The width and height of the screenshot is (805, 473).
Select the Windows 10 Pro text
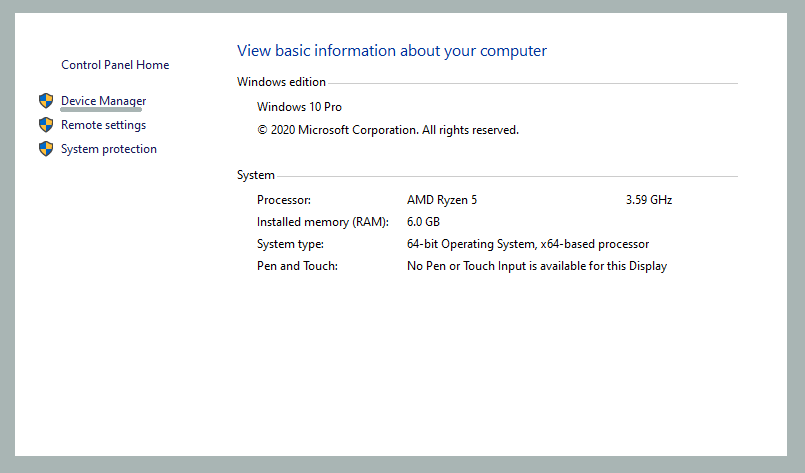pos(299,107)
